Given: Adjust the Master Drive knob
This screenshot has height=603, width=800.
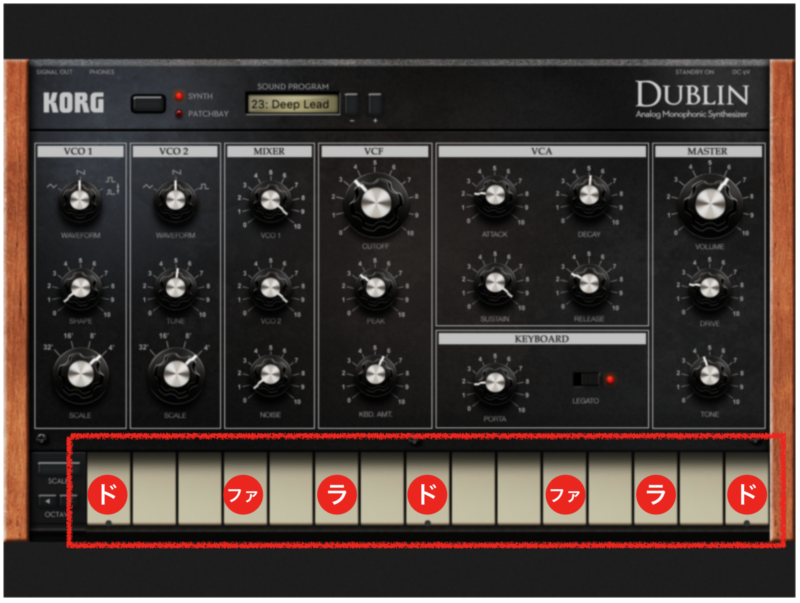Looking at the screenshot, I should [x=710, y=288].
